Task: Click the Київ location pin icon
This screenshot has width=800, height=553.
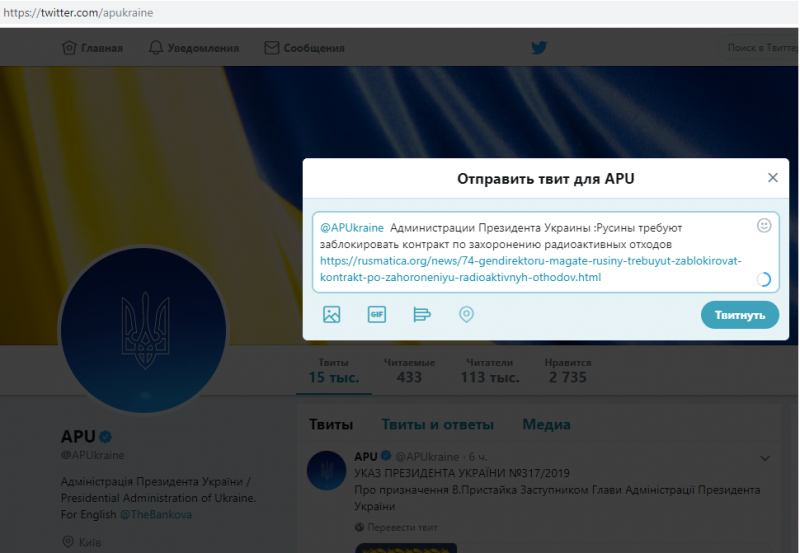Action: pos(68,542)
